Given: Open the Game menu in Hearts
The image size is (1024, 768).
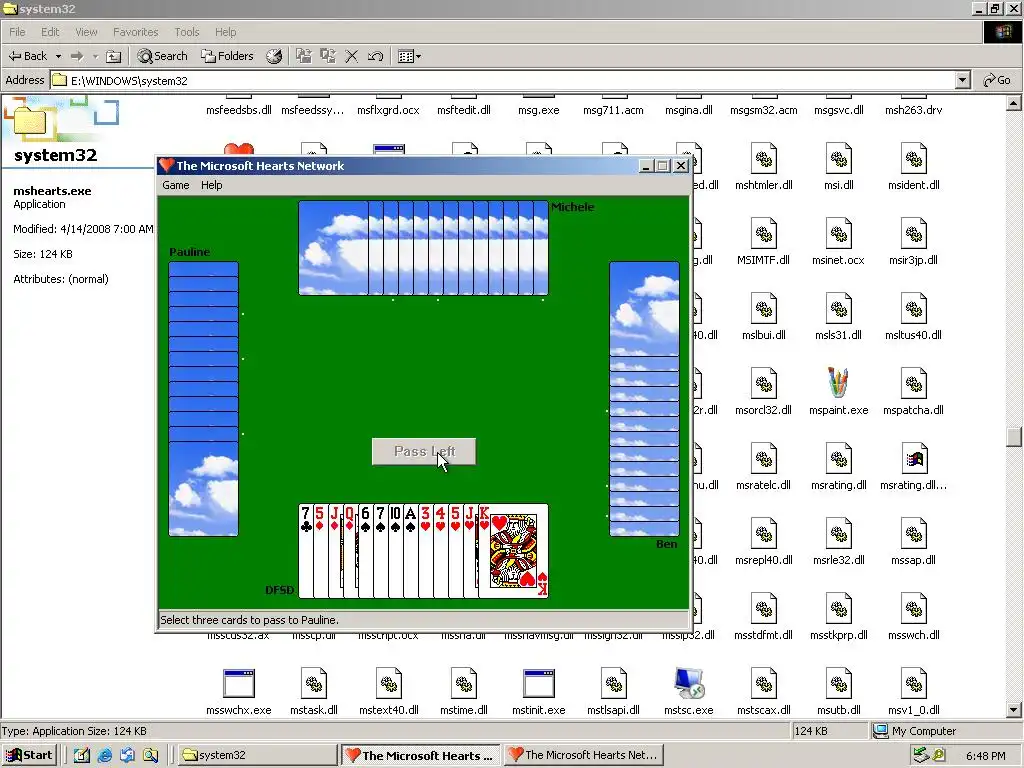Looking at the screenshot, I should coord(176,185).
